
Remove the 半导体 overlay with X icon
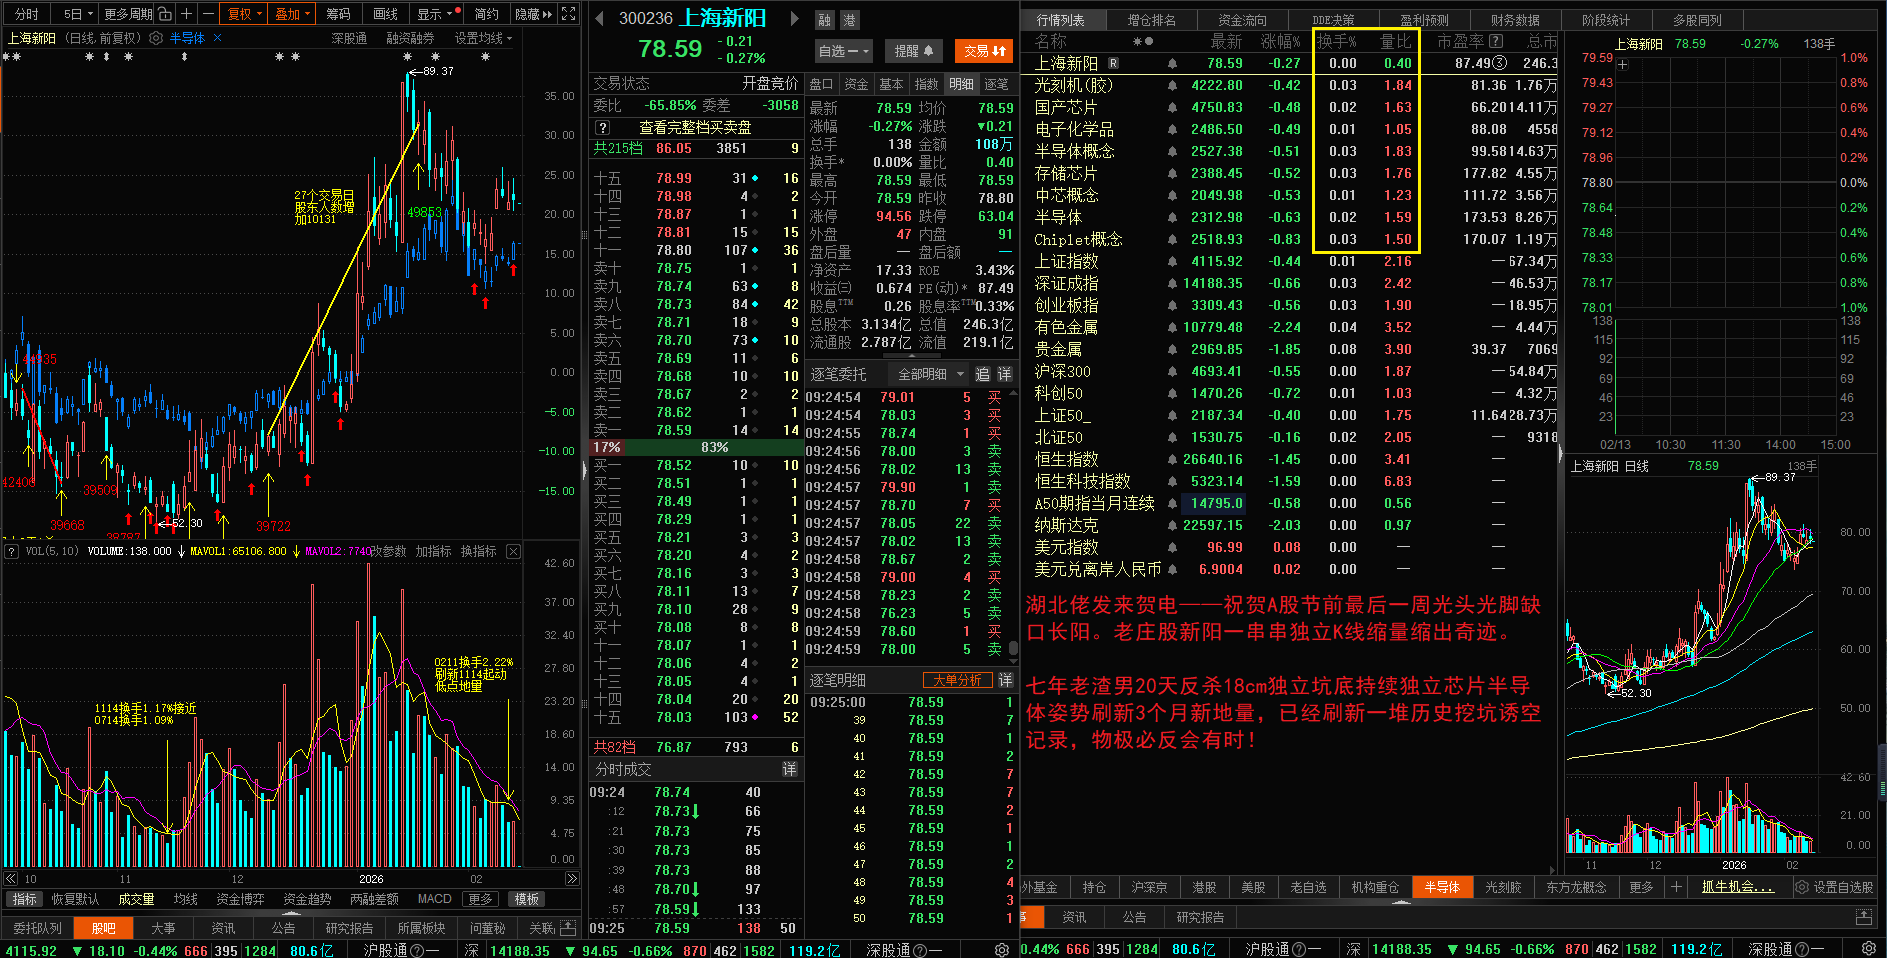click(x=217, y=38)
